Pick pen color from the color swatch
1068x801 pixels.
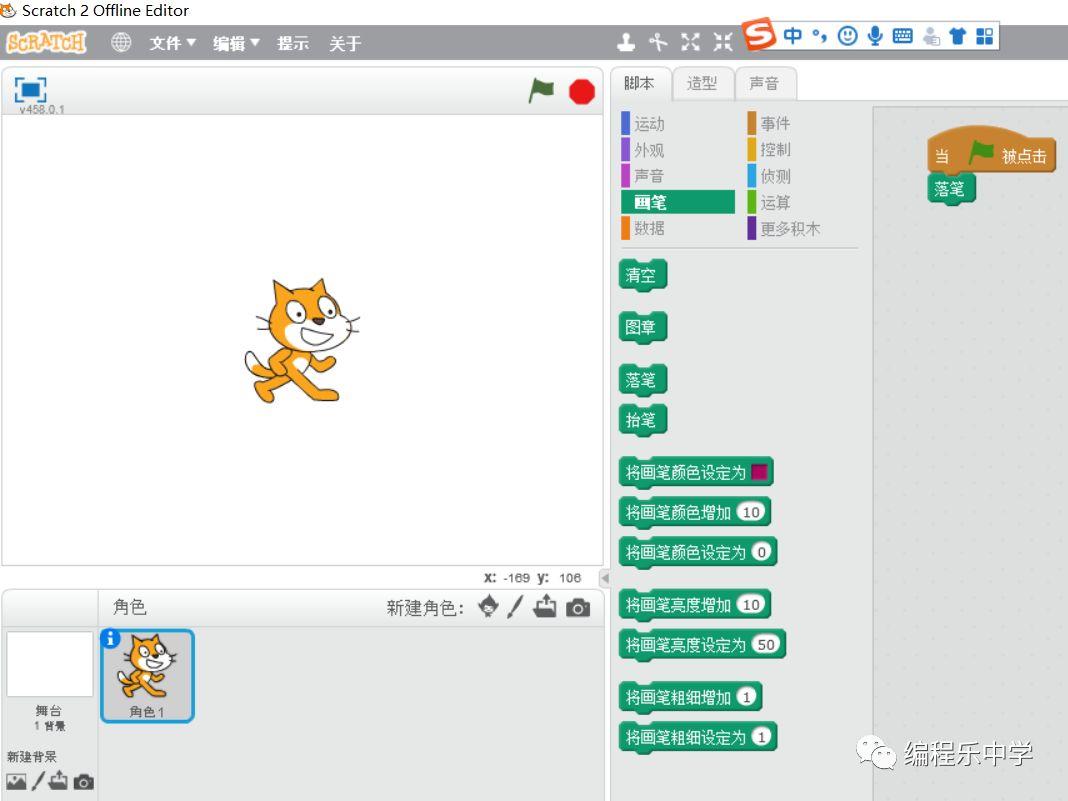pyautogui.click(x=759, y=471)
